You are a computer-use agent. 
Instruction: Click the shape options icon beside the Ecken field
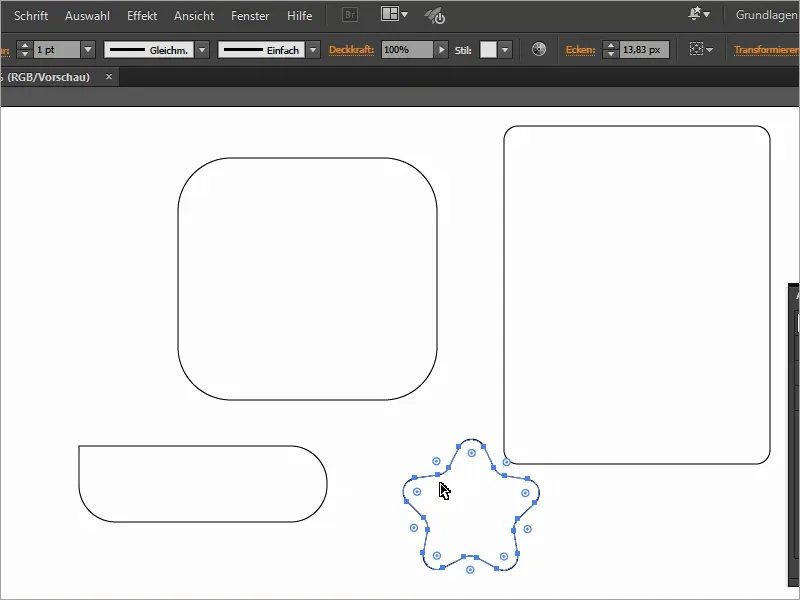click(x=697, y=48)
